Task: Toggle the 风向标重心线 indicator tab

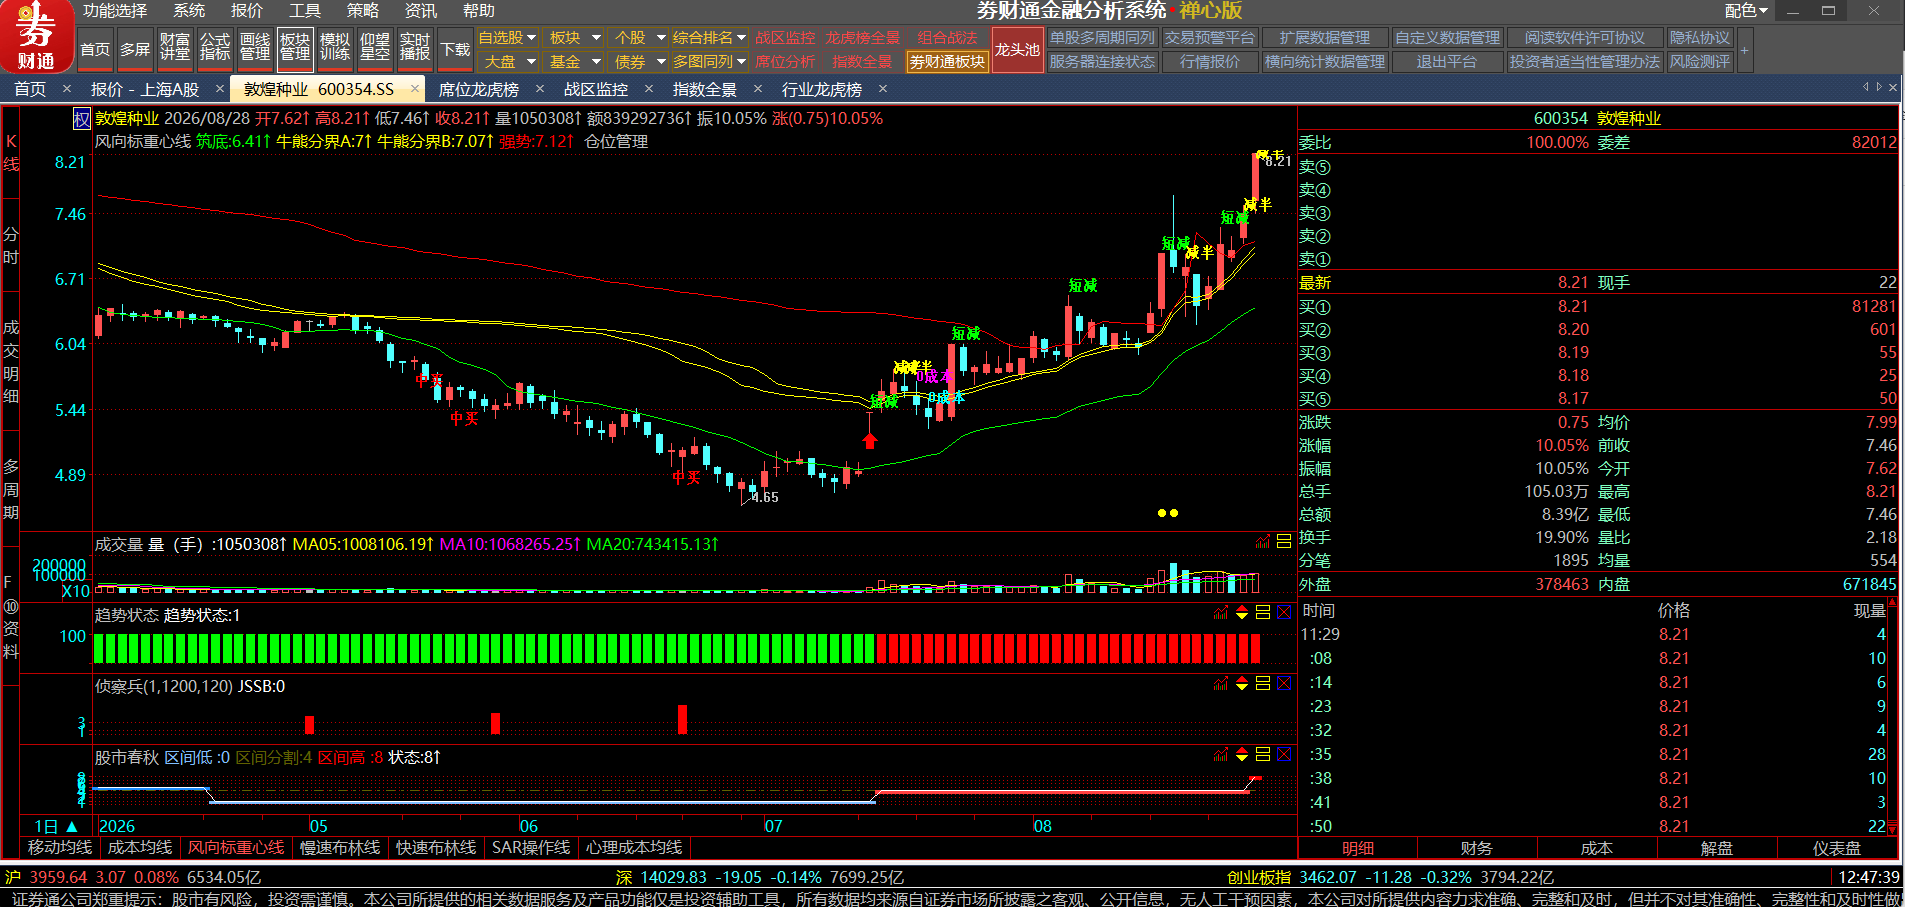Action: pos(237,848)
